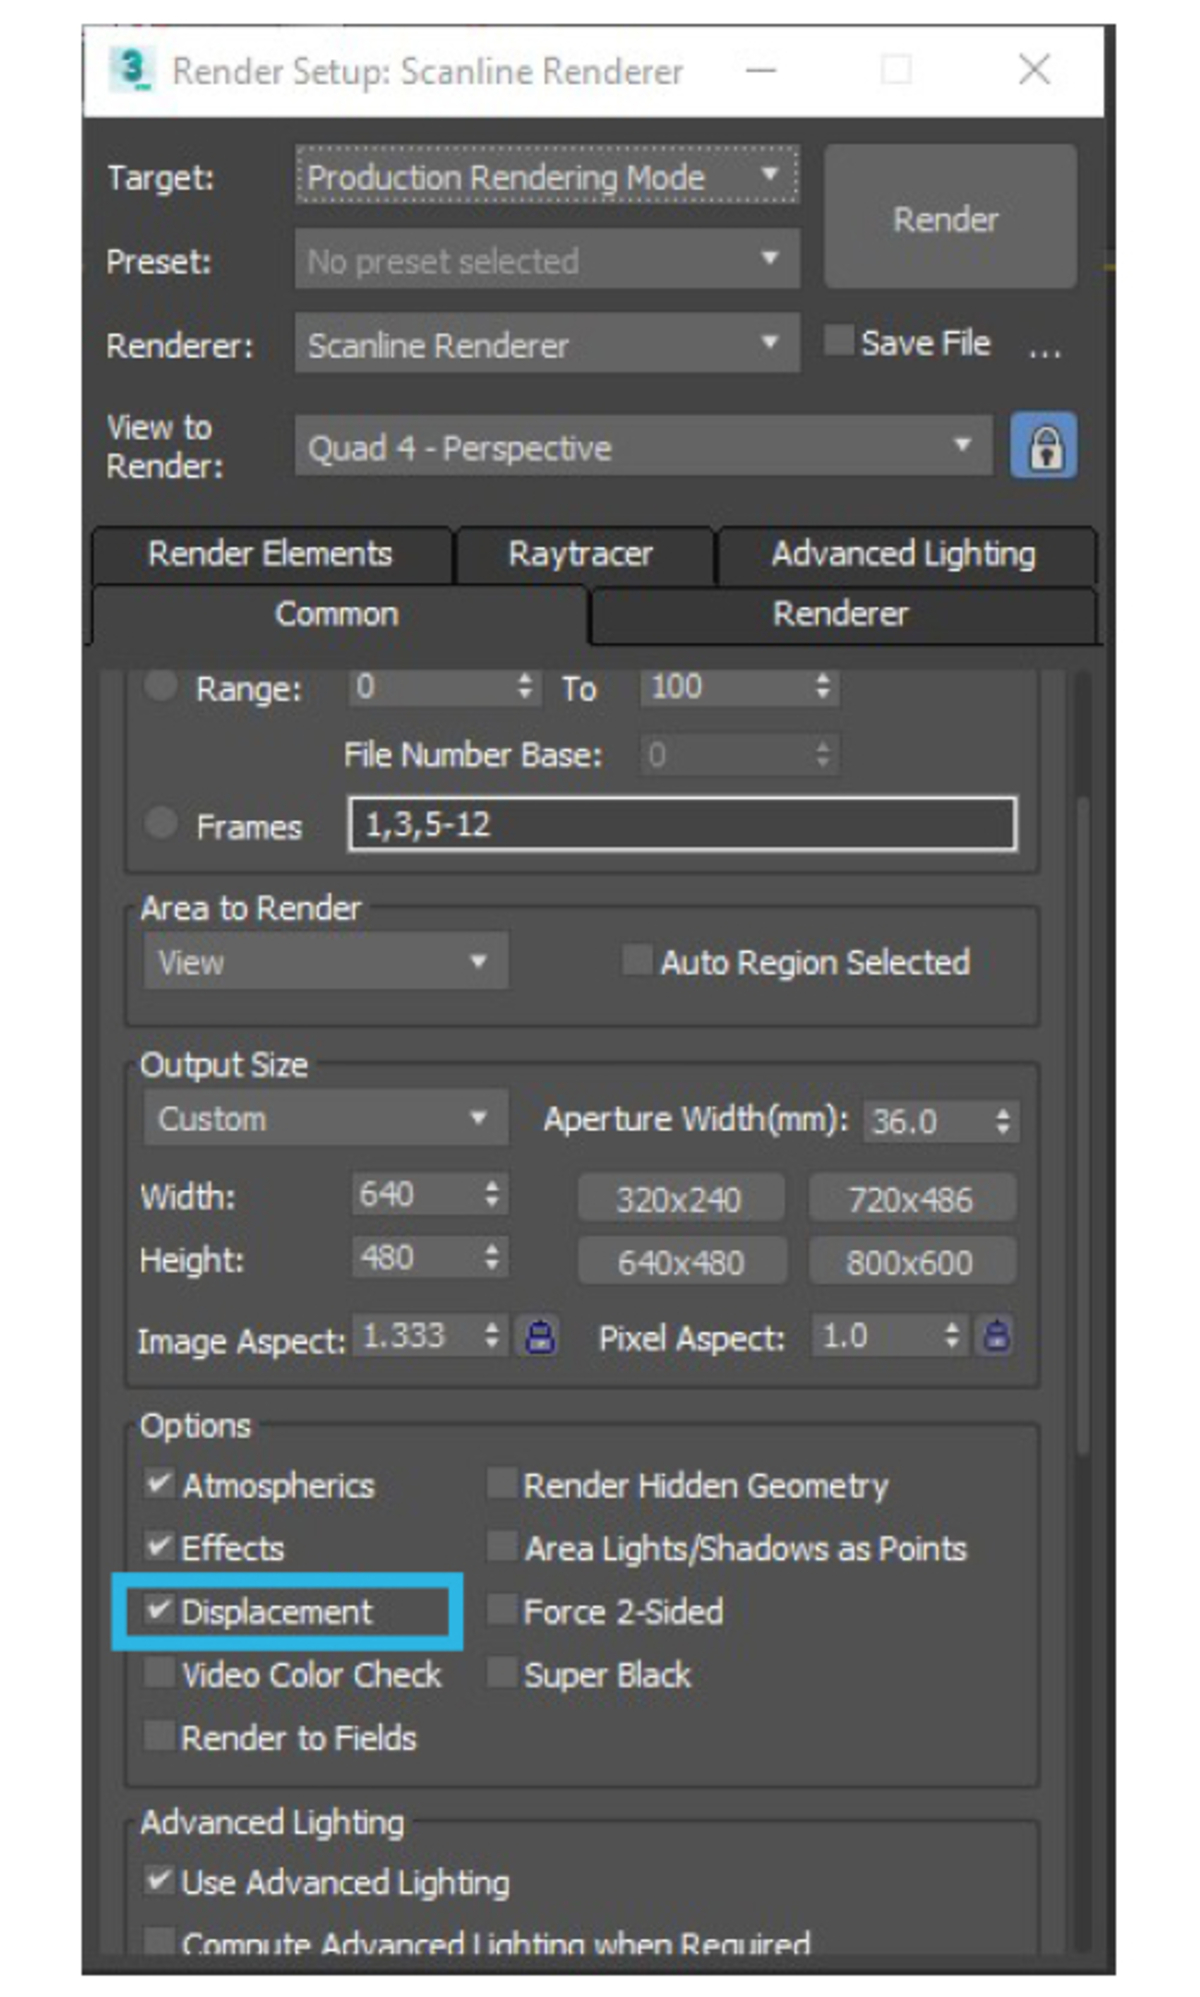Screen dimensions: 1200x1997
Task: Switch to the Raytracer tab
Action: 581,554
